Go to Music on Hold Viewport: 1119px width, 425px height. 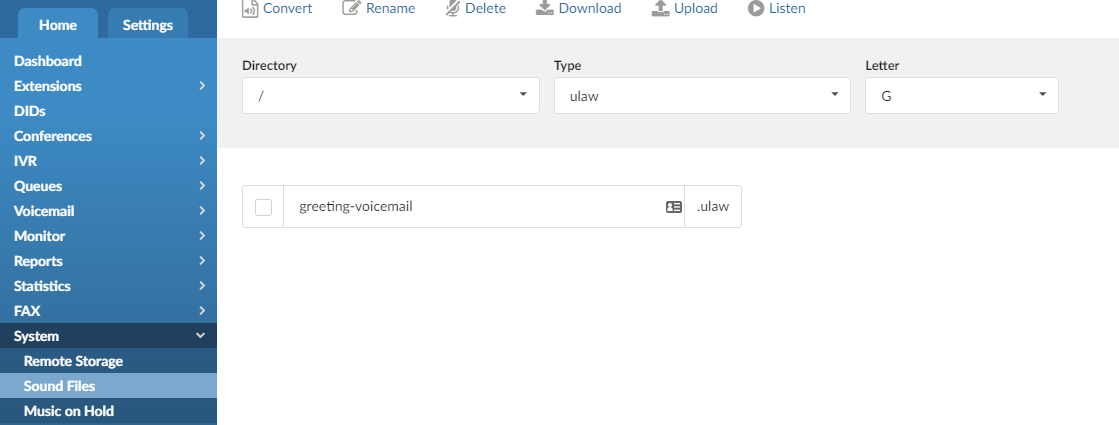(x=69, y=411)
